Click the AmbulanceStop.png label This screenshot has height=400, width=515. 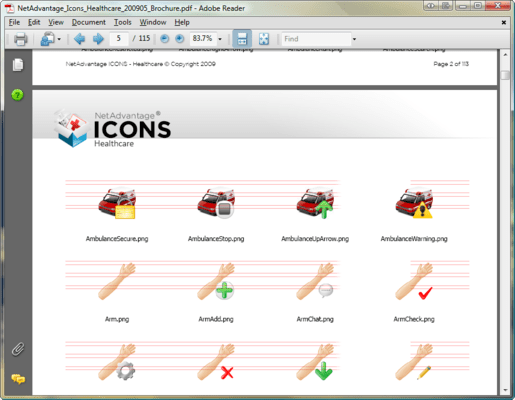tap(216, 239)
